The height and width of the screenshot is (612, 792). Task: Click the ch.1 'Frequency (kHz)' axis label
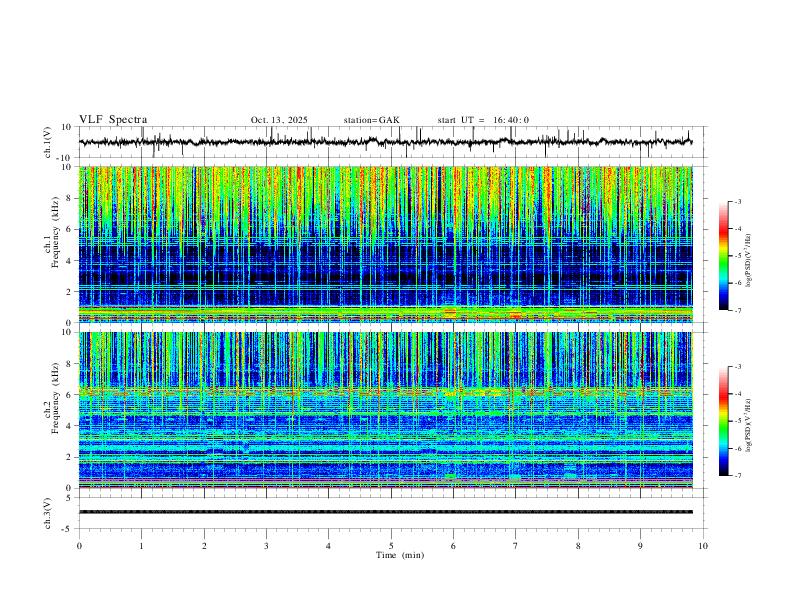[56, 232]
